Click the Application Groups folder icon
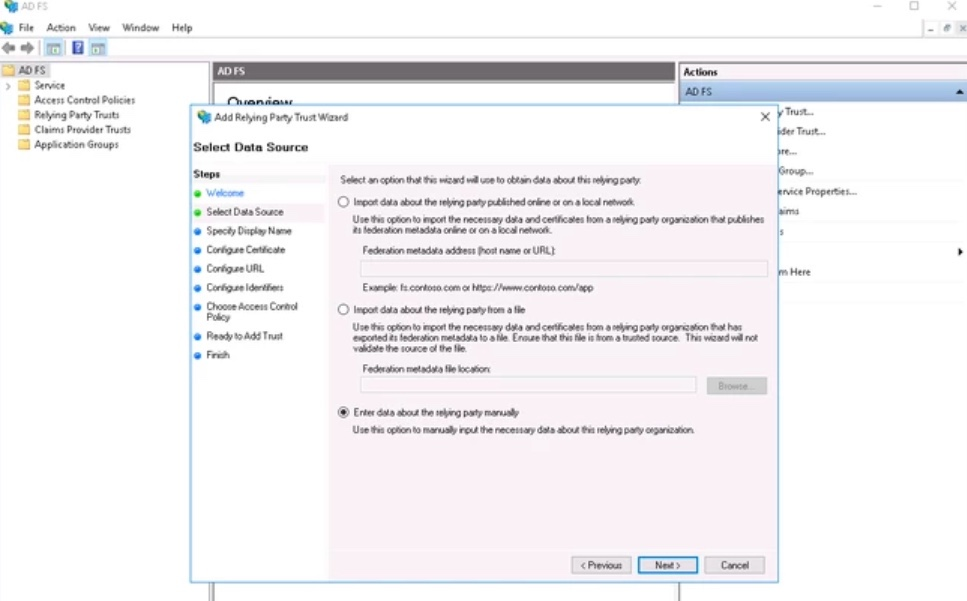 (x=24, y=144)
